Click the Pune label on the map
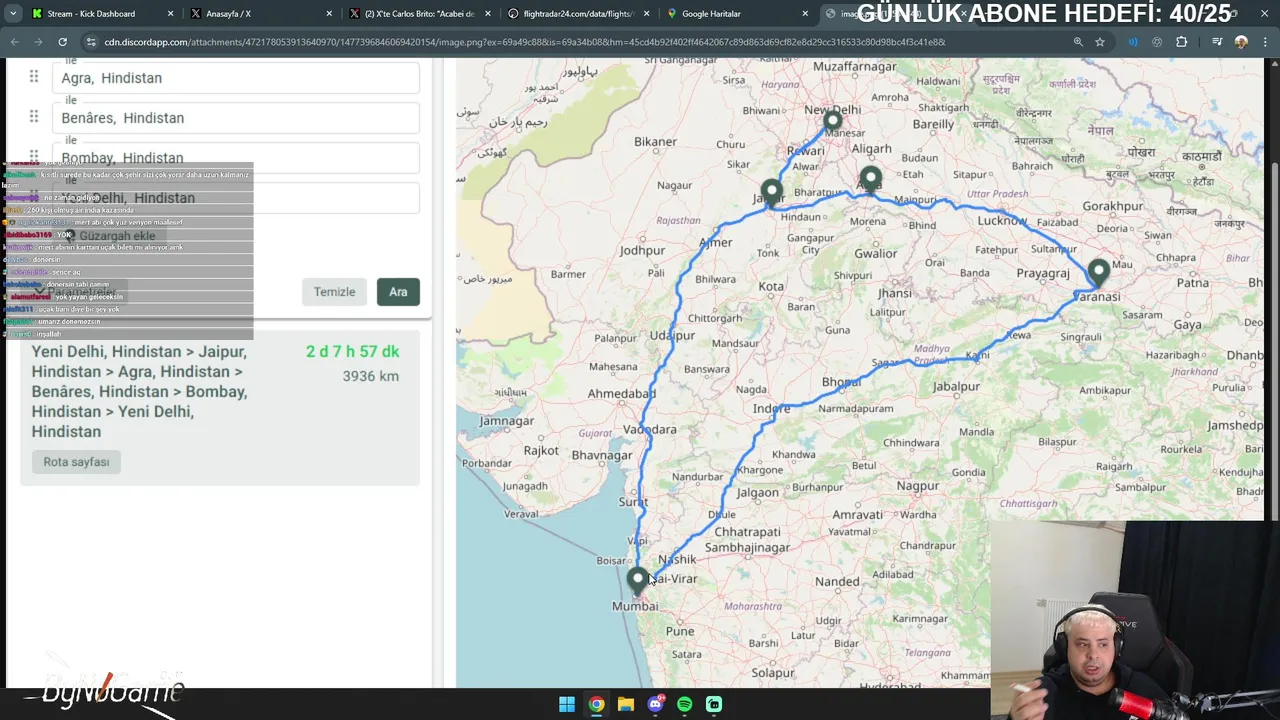Viewport: 1280px width, 720px height. click(679, 631)
